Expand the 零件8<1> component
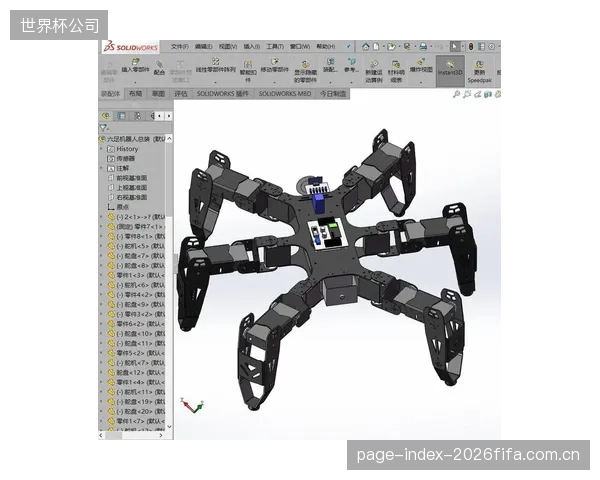 [x=101, y=236]
